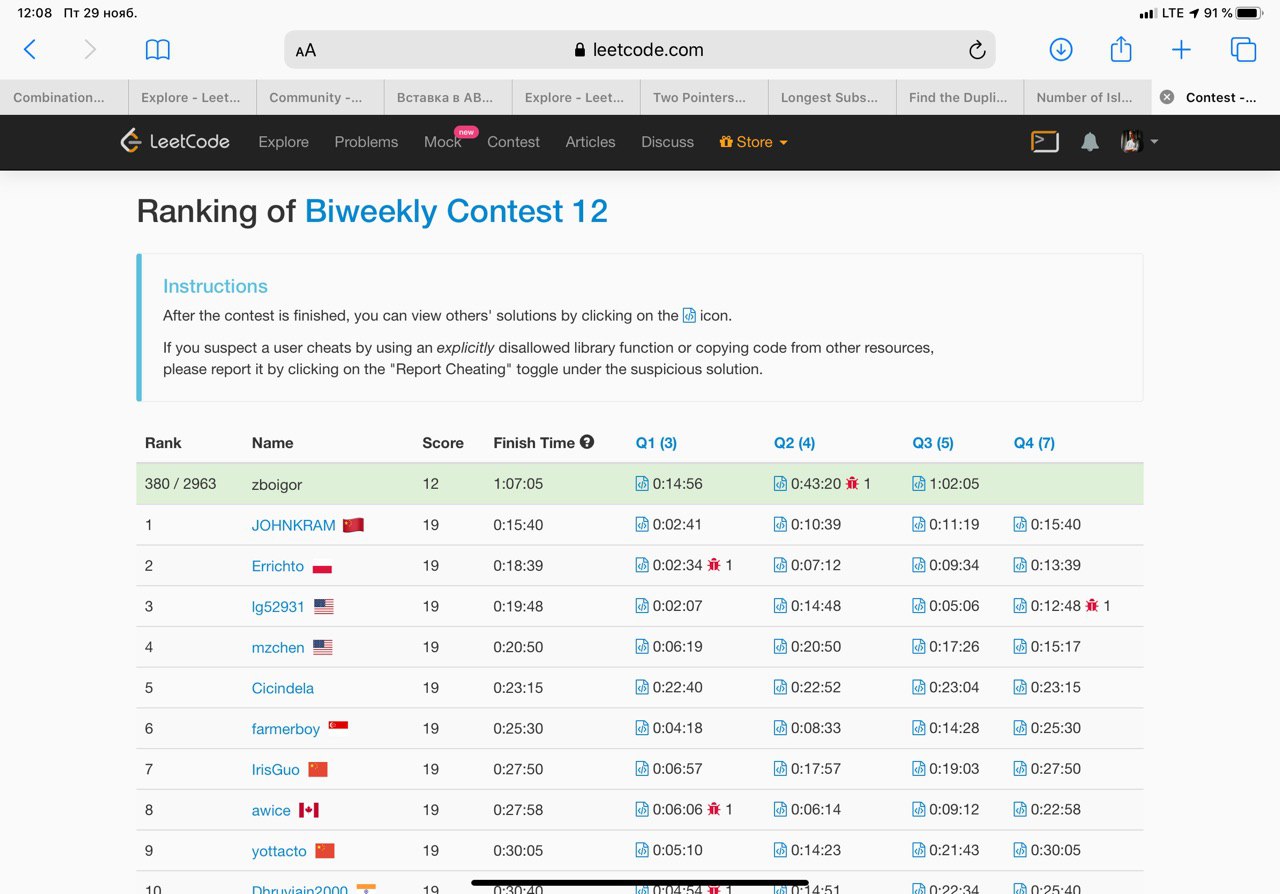1280x894 pixels.
Task: Open the profile avatar dropdown
Action: tap(1139, 141)
